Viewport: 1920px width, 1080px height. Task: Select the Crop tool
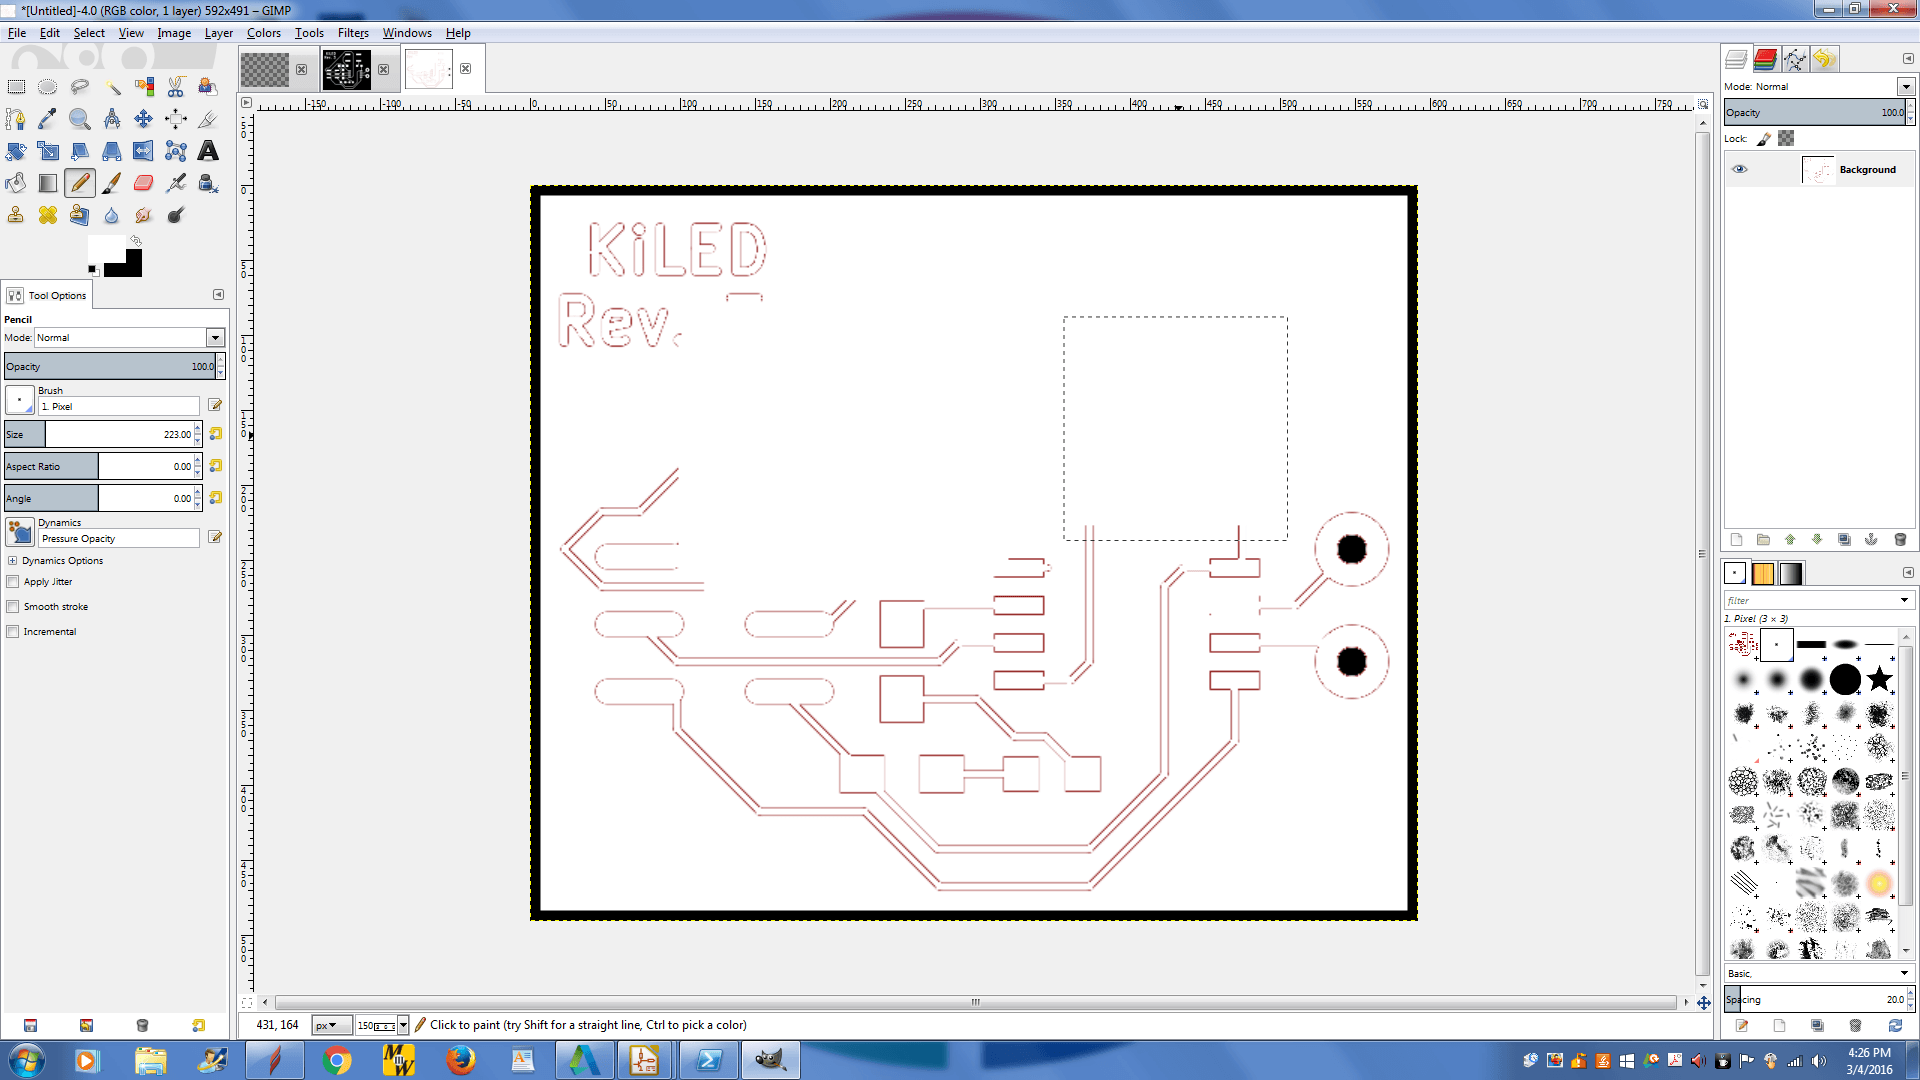point(208,119)
